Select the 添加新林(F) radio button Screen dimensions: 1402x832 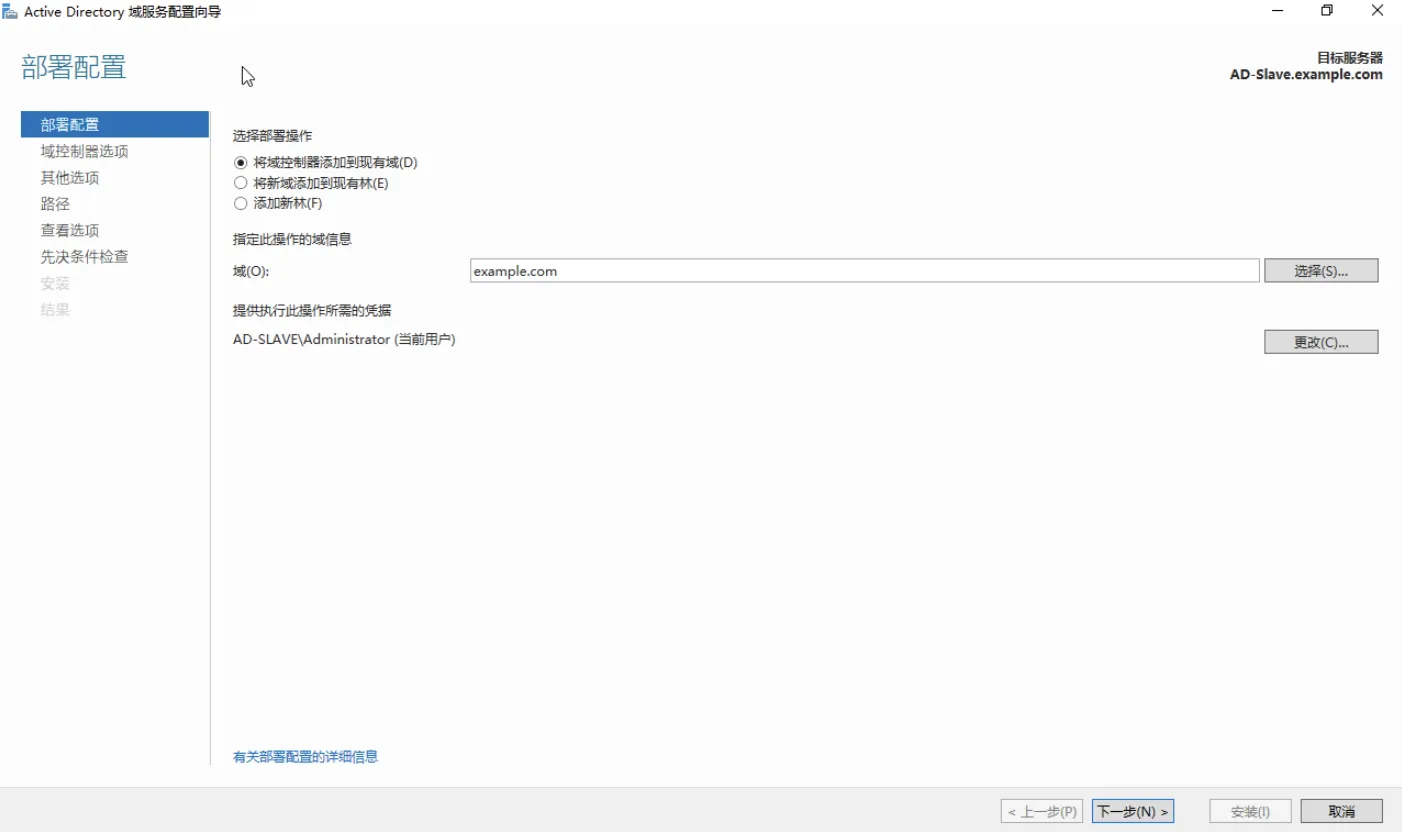[x=240, y=204]
